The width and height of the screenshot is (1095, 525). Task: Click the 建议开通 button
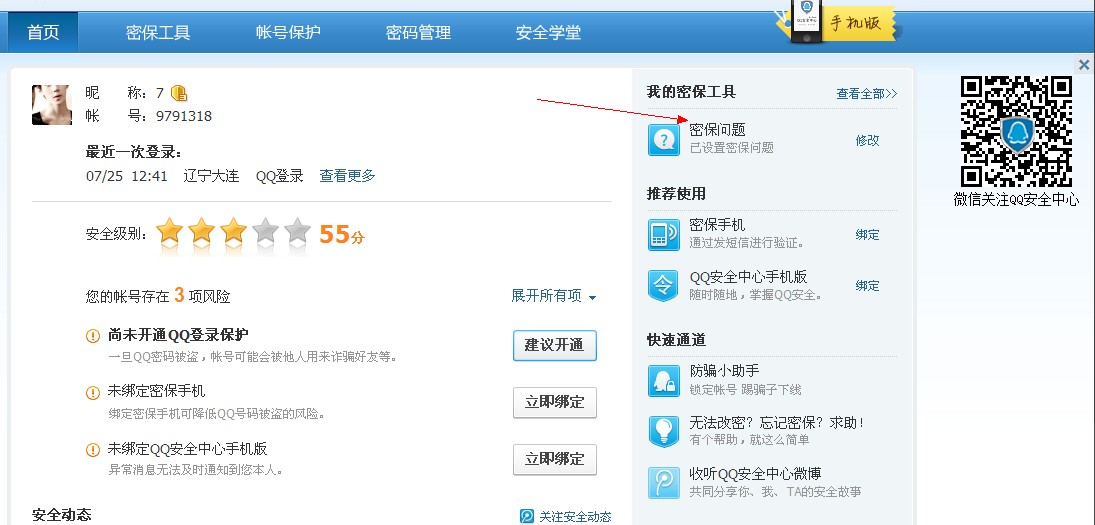coord(554,346)
